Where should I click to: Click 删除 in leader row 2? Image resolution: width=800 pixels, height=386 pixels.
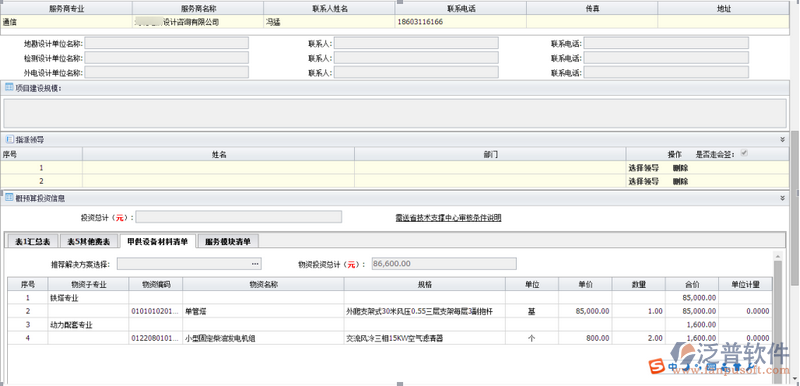pos(680,181)
